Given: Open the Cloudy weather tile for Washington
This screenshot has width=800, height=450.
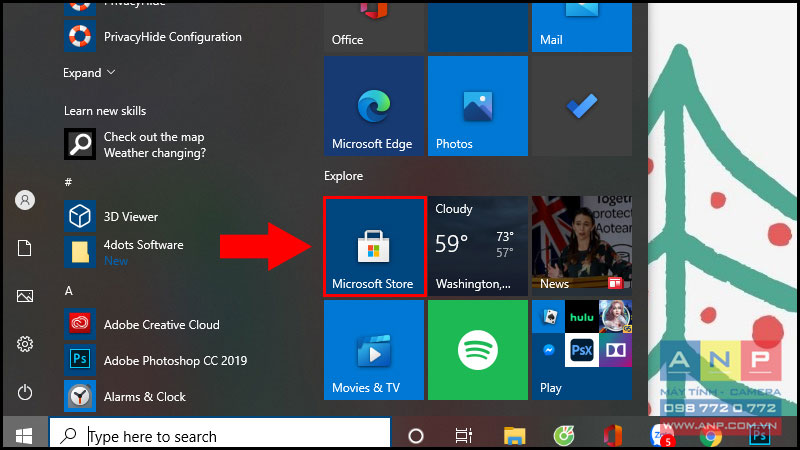Looking at the screenshot, I should [x=478, y=246].
